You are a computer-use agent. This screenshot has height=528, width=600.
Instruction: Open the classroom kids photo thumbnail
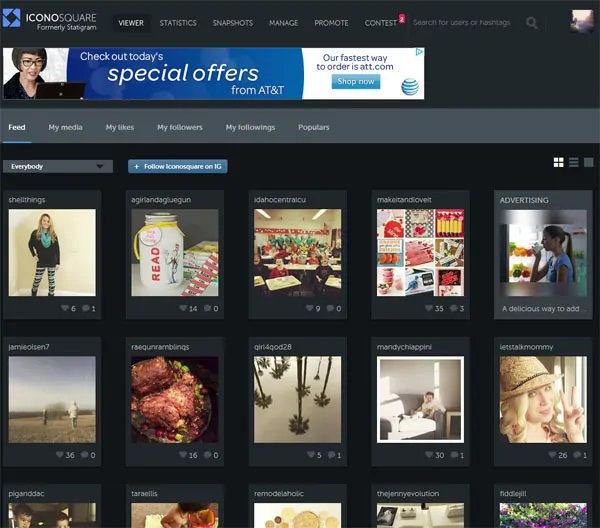298,253
